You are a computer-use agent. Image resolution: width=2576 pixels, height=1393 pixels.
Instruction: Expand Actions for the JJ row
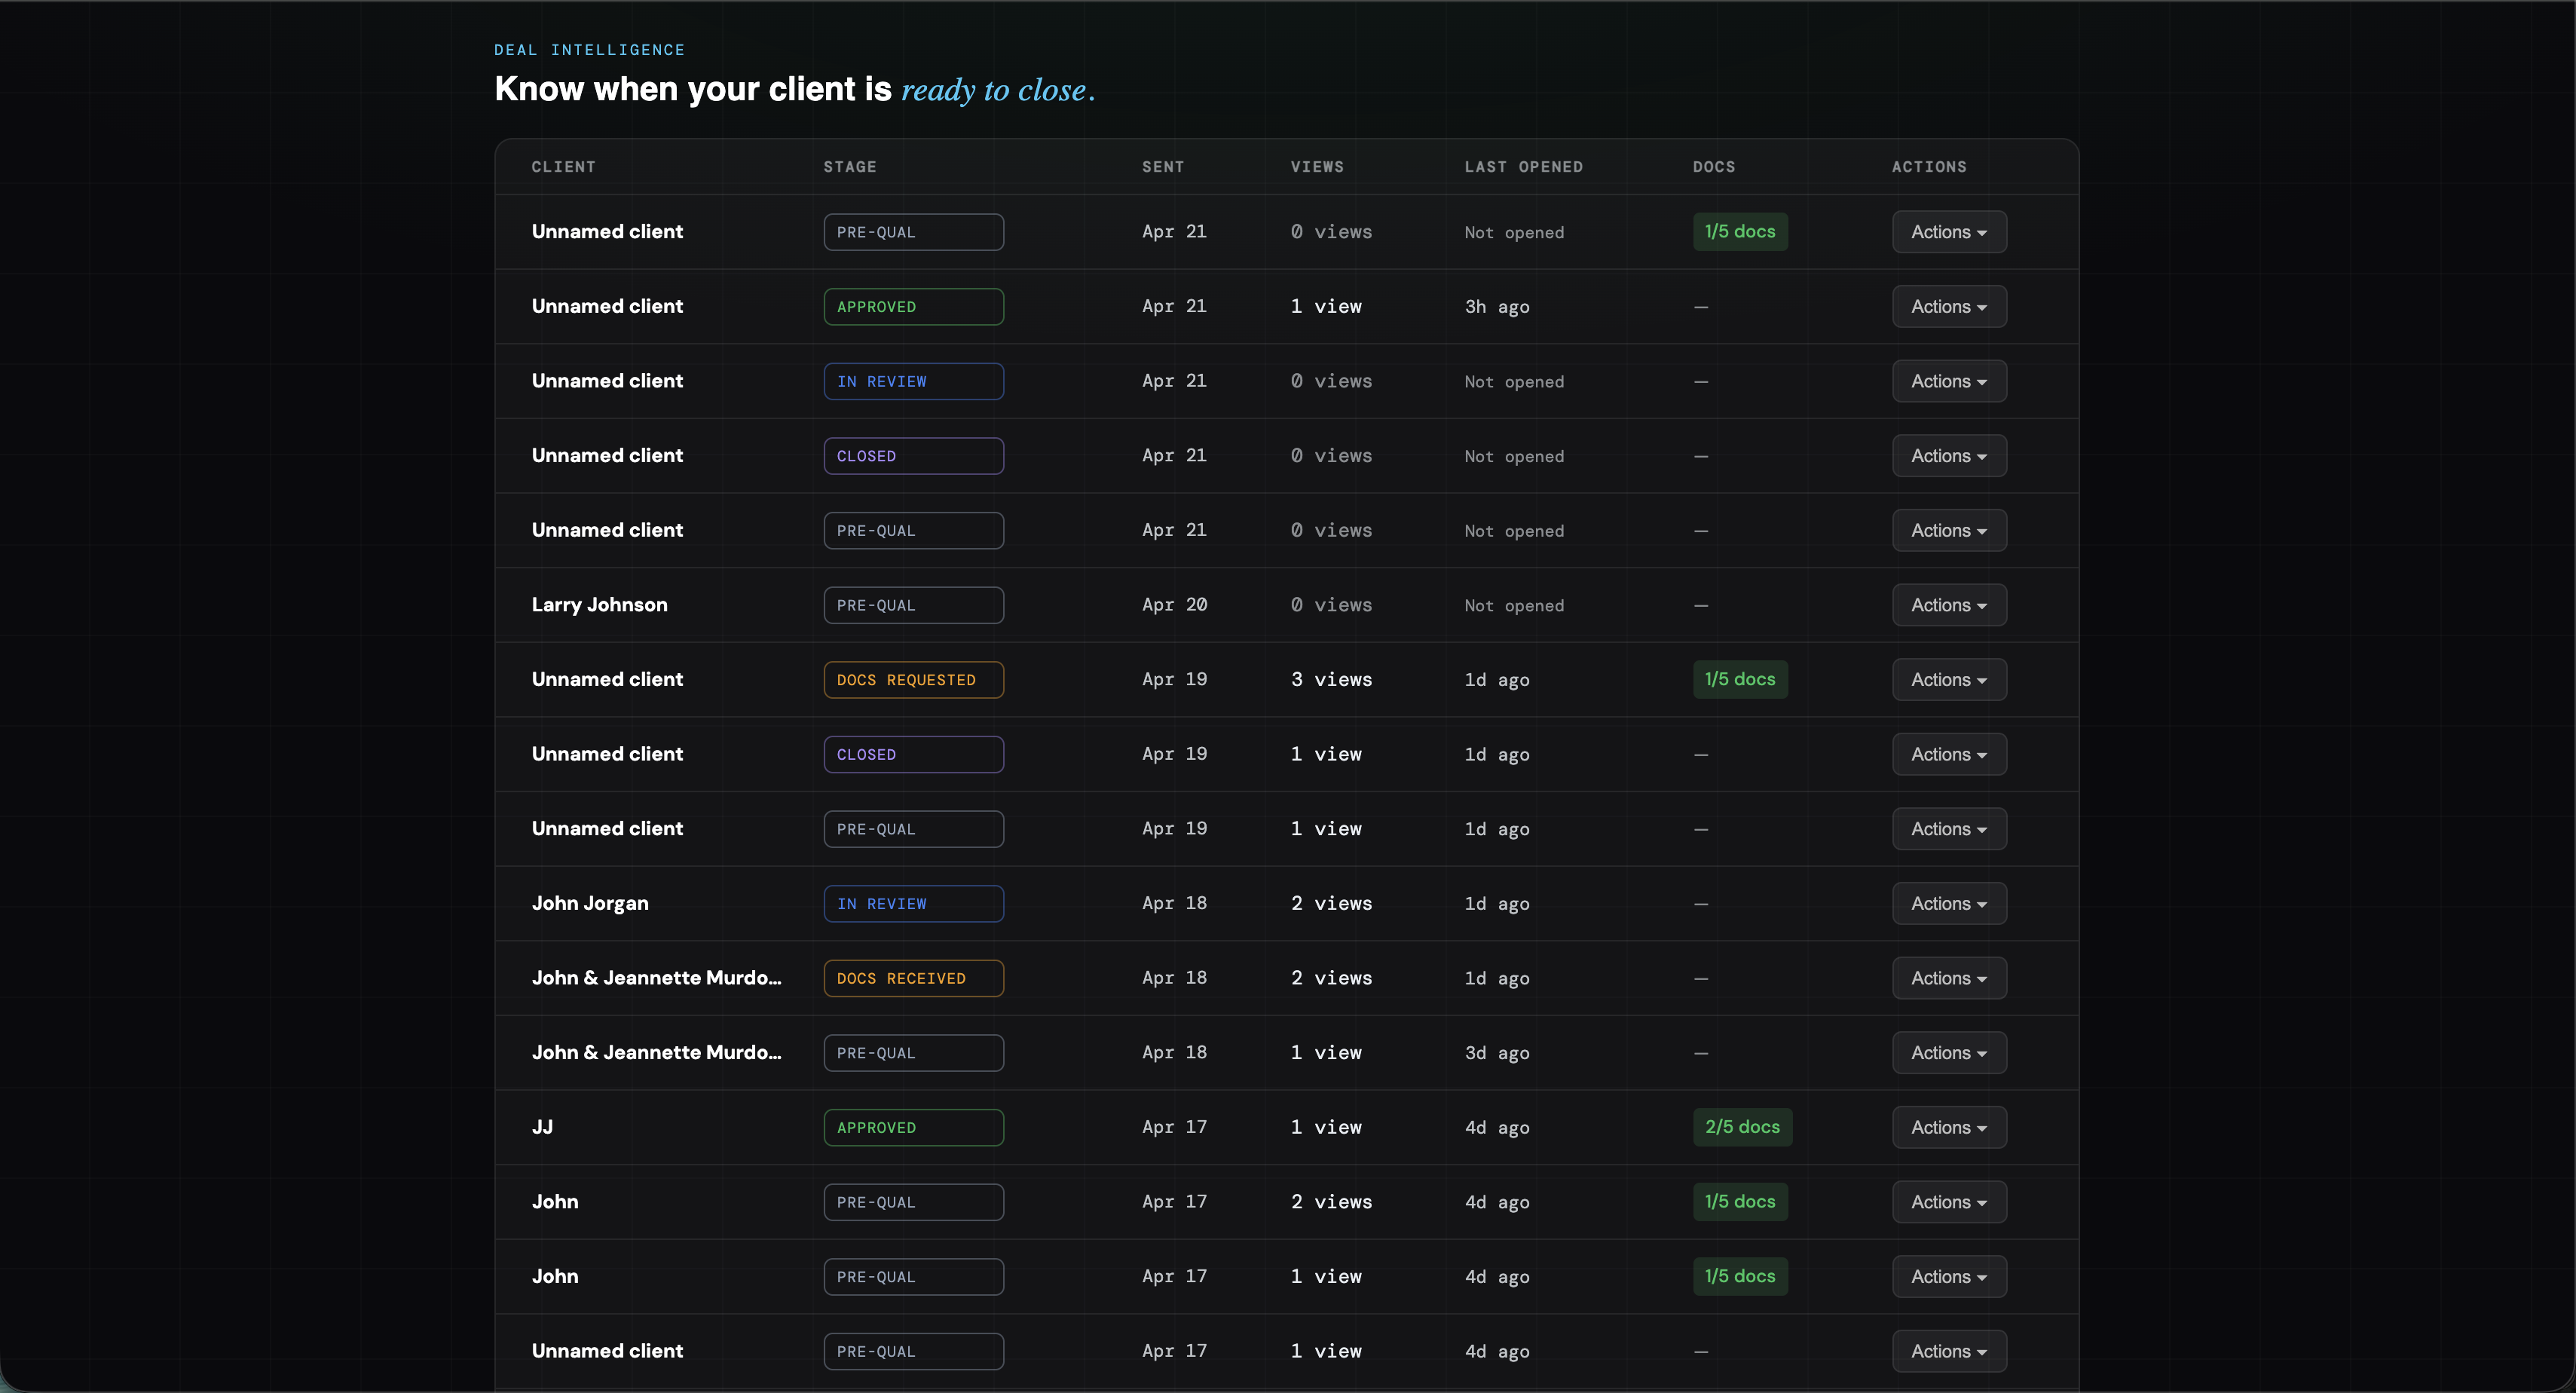[1948, 1127]
